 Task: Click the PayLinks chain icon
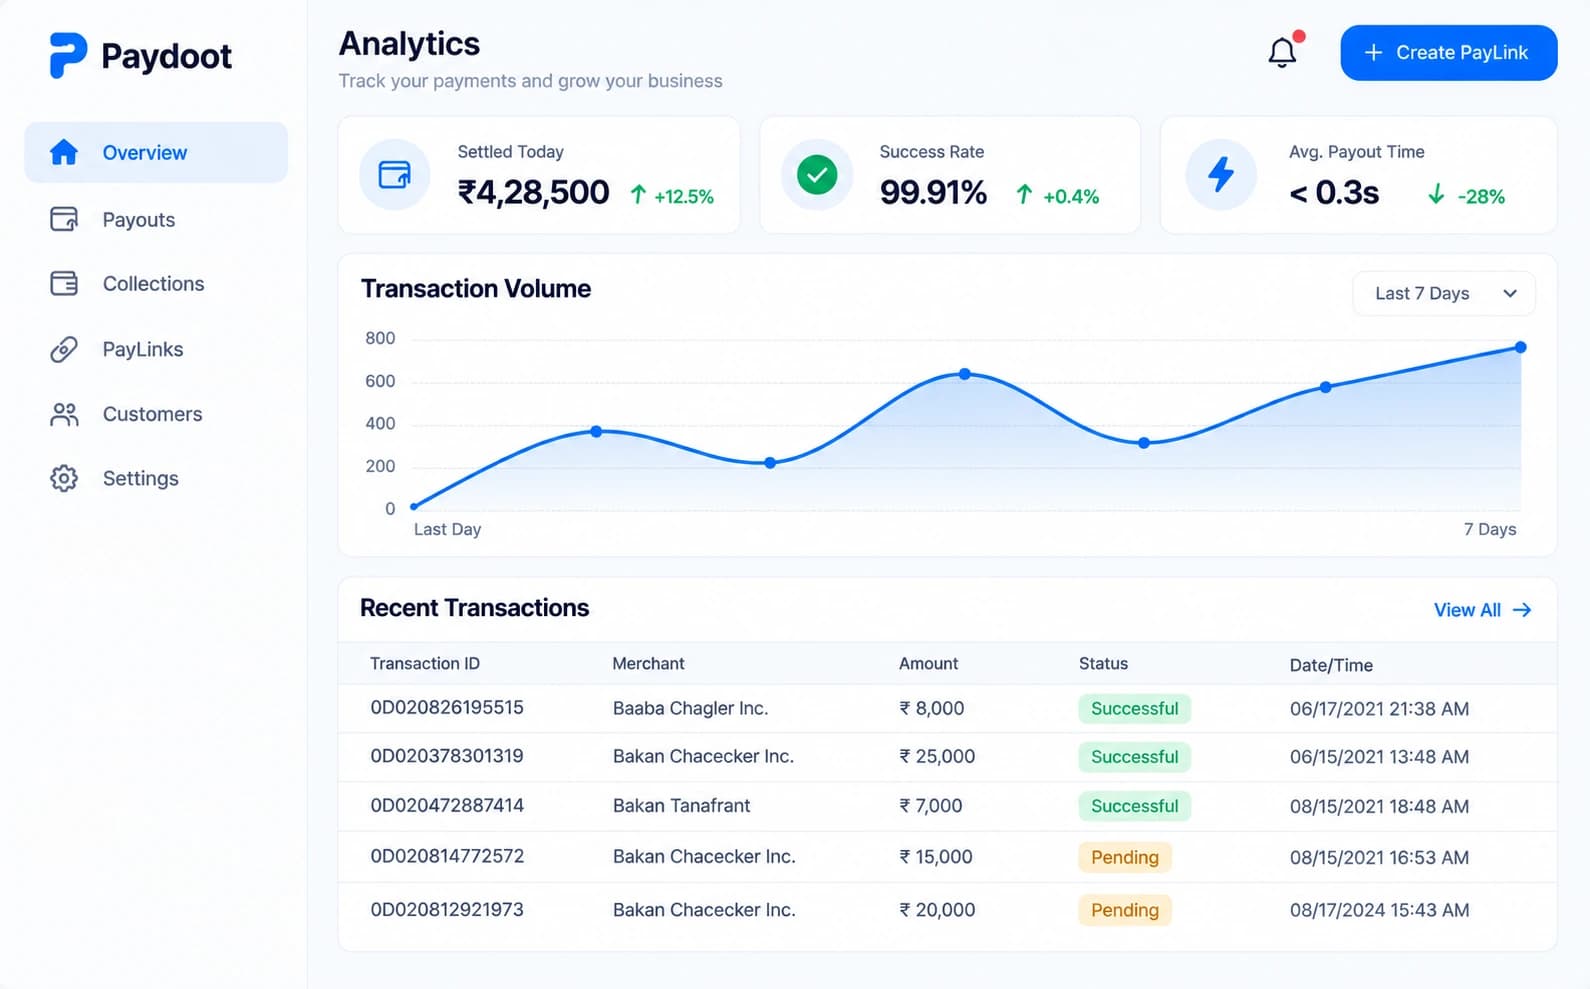tap(64, 349)
